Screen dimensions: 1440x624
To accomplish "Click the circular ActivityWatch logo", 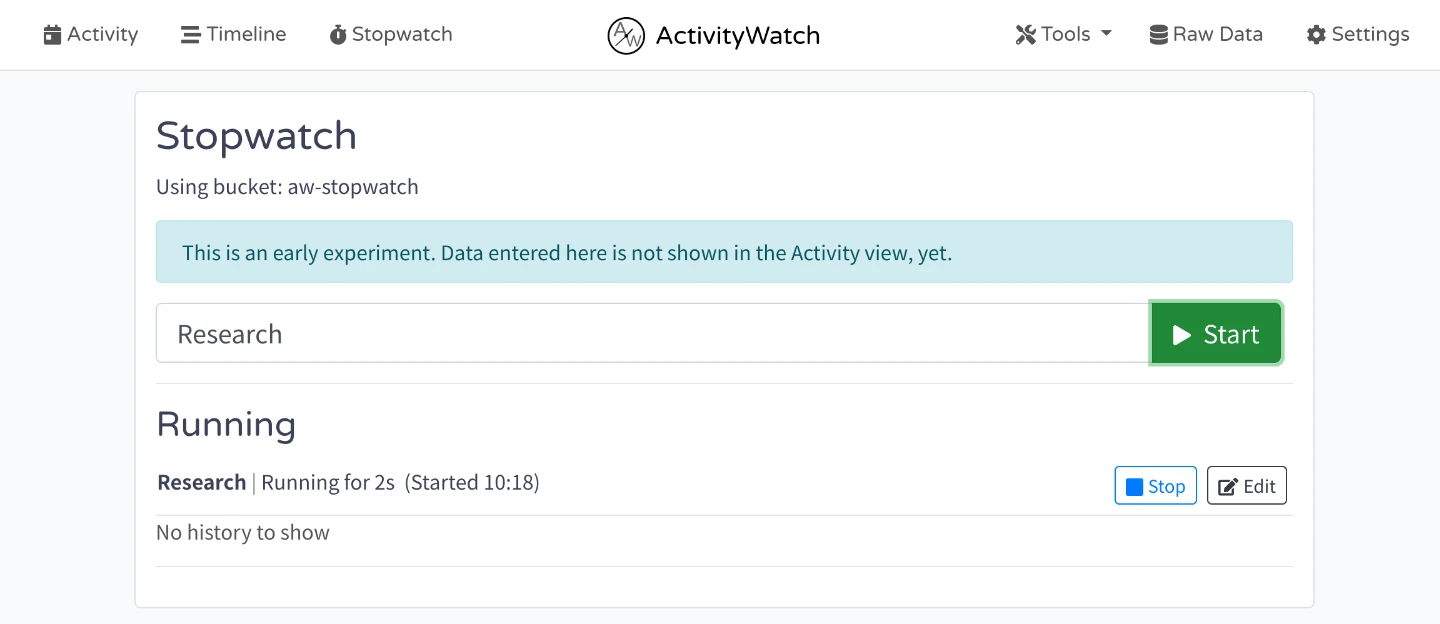I will click(626, 36).
